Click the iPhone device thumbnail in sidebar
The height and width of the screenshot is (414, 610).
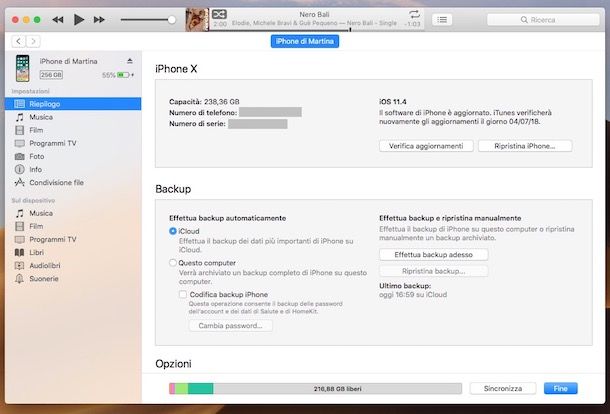(23, 68)
